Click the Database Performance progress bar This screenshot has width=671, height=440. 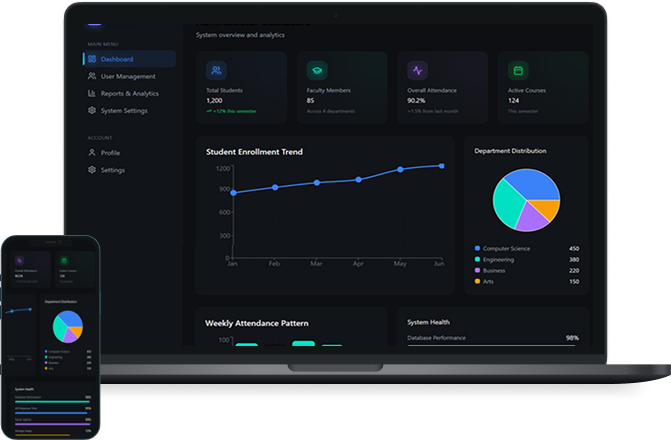click(492, 346)
